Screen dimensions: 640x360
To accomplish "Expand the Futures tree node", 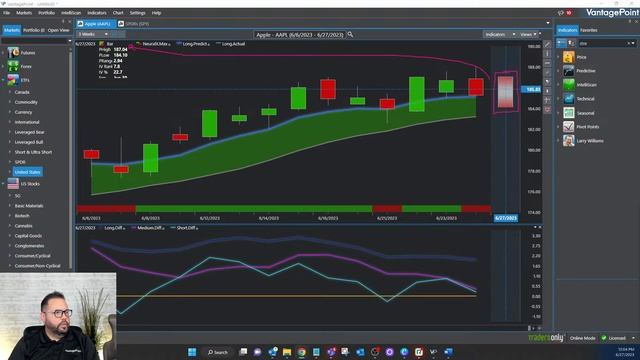I will point(3,53).
